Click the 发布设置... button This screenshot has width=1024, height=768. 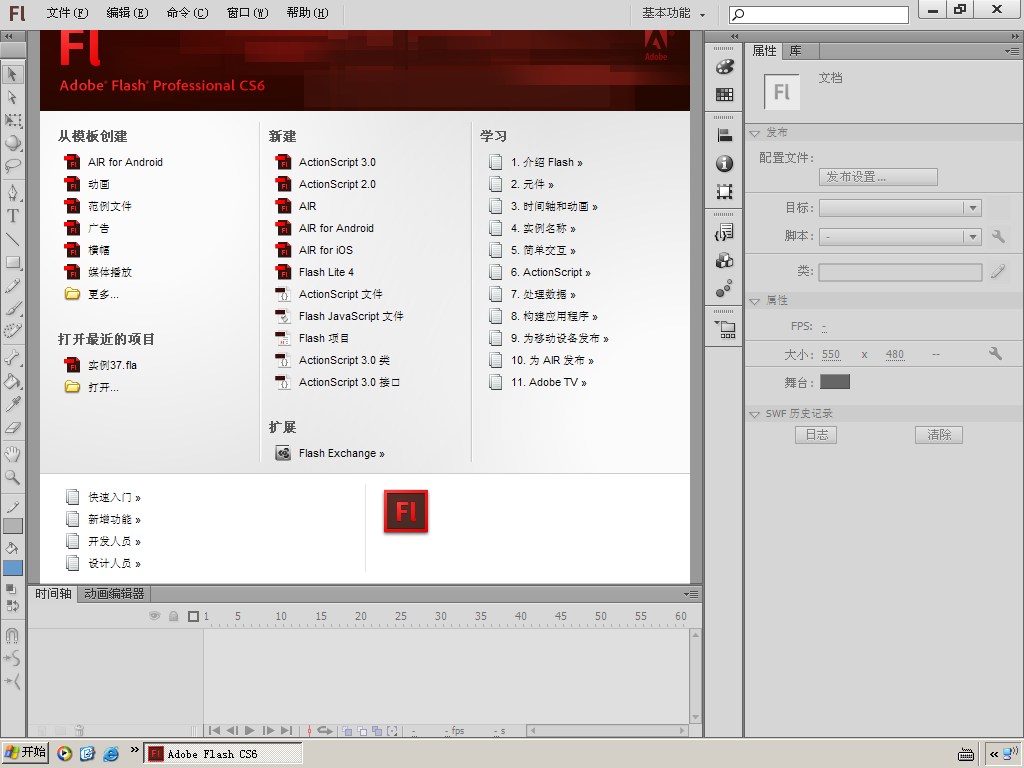coord(878,177)
